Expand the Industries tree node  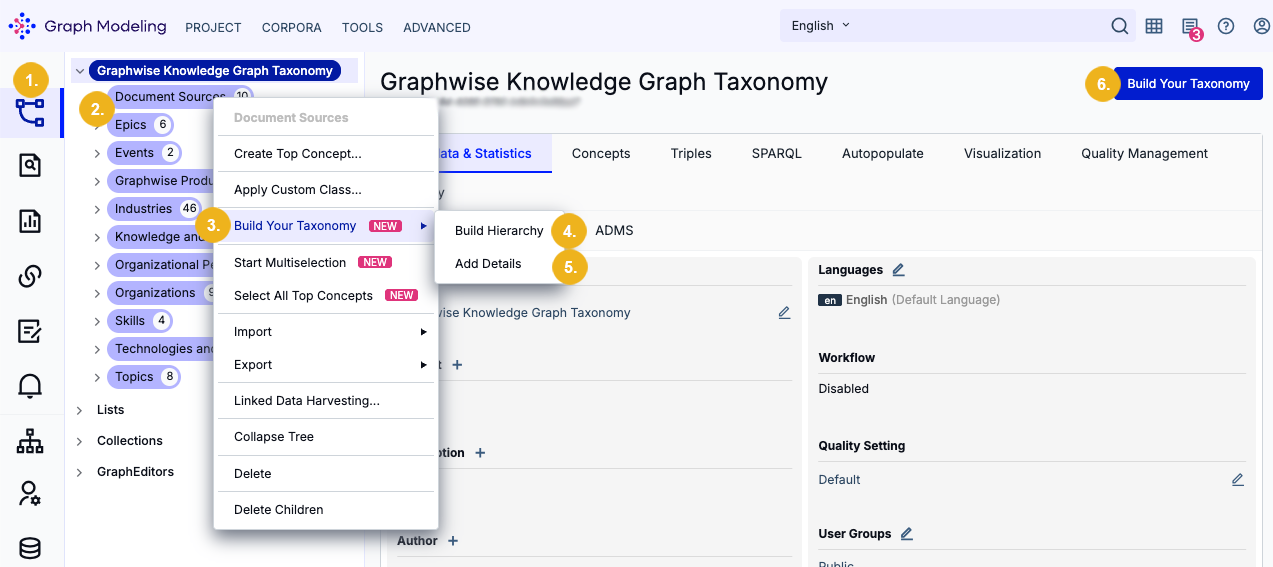(98, 209)
